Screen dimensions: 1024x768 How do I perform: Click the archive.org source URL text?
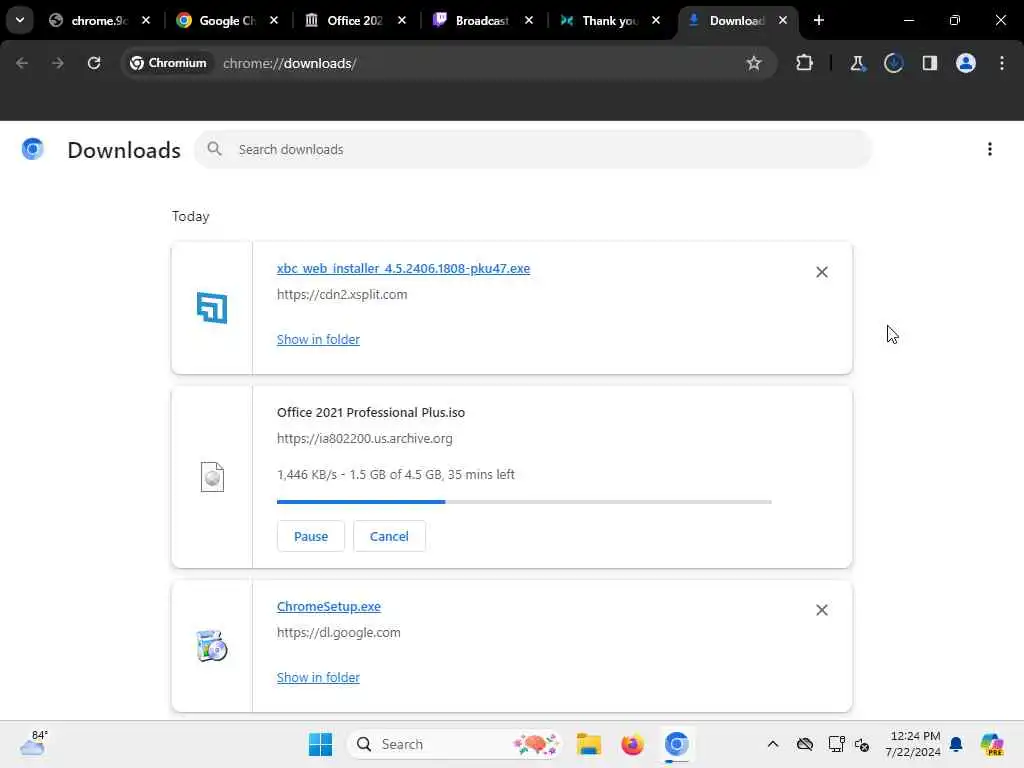click(364, 439)
